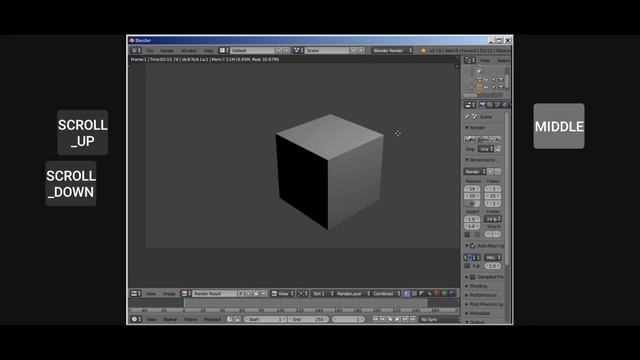Open the render presets dropdown under Dimensions
Screen dimensions: 640x360
[475, 171]
